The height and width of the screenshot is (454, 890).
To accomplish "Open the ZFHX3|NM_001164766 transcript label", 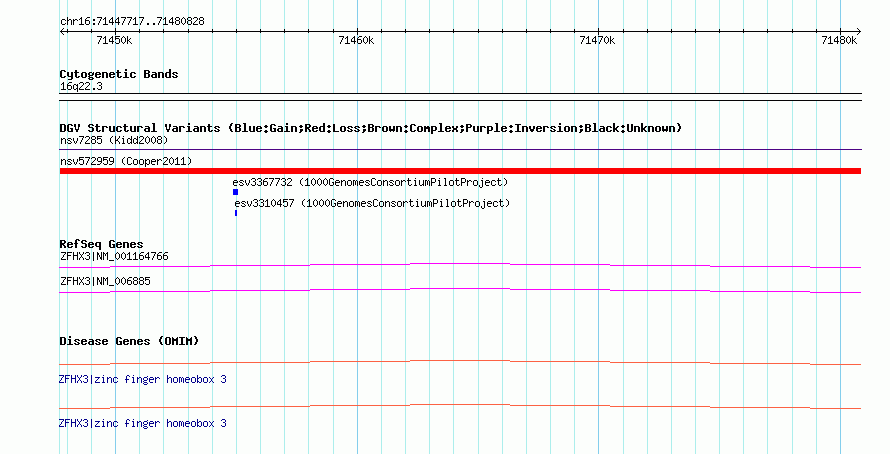I will pyautogui.click(x=114, y=257).
